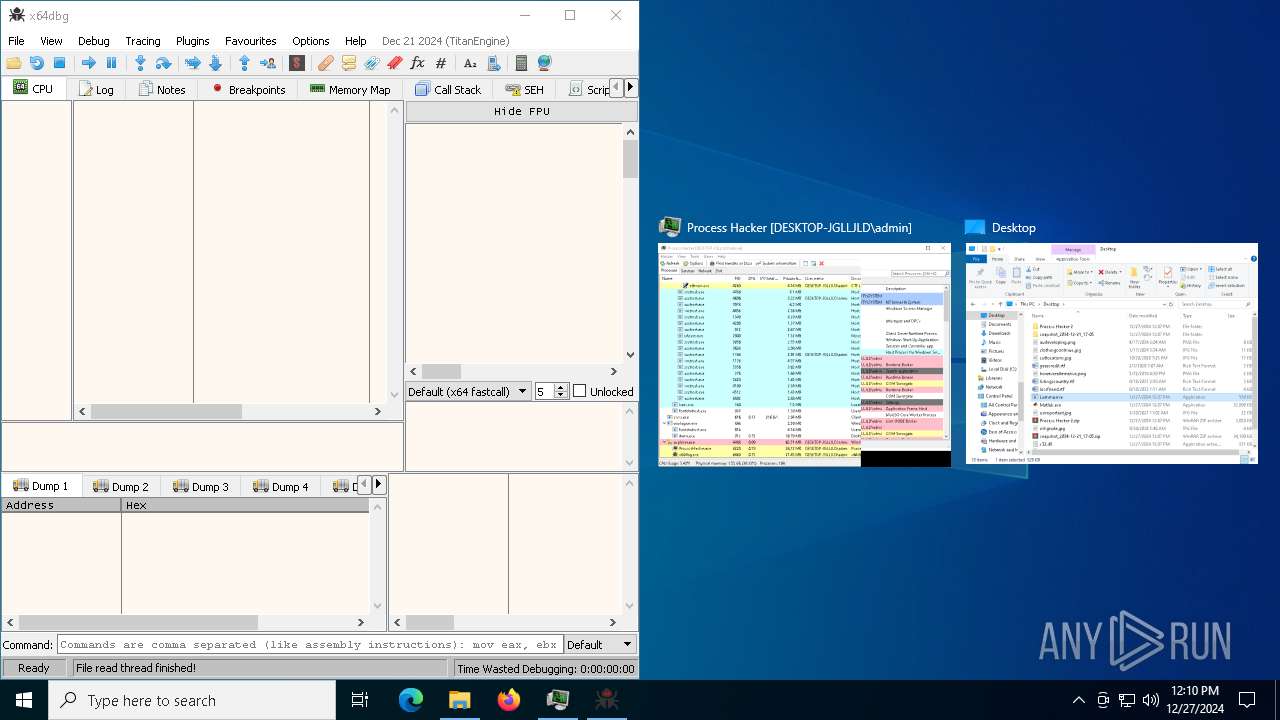The width and height of the screenshot is (1280, 720).
Task: Click the Stop (blue square) toolbar icon
Action: pos(59,63)
